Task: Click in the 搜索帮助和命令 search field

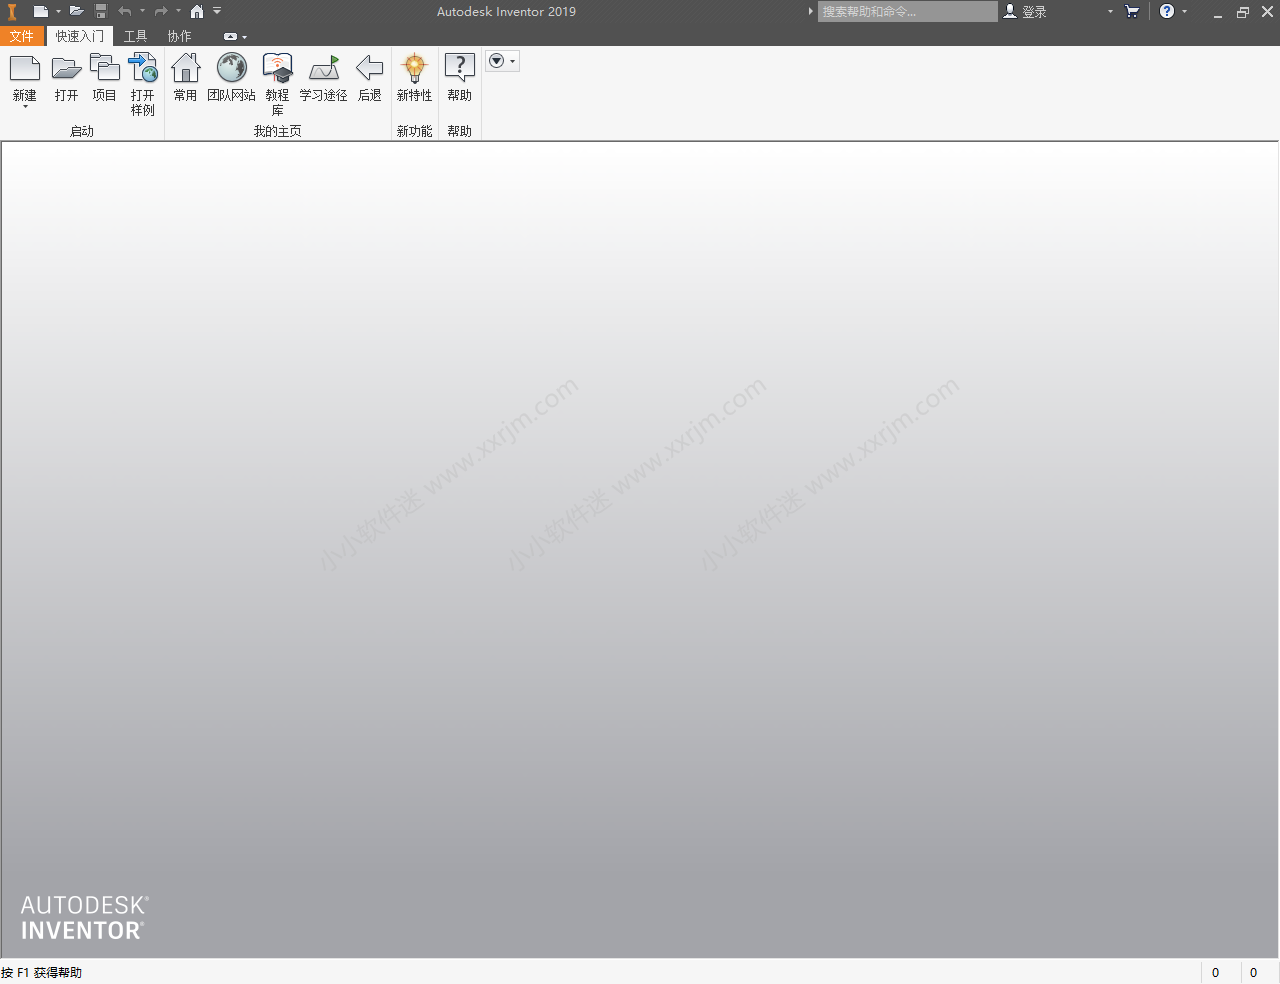Action: point(907,12)
